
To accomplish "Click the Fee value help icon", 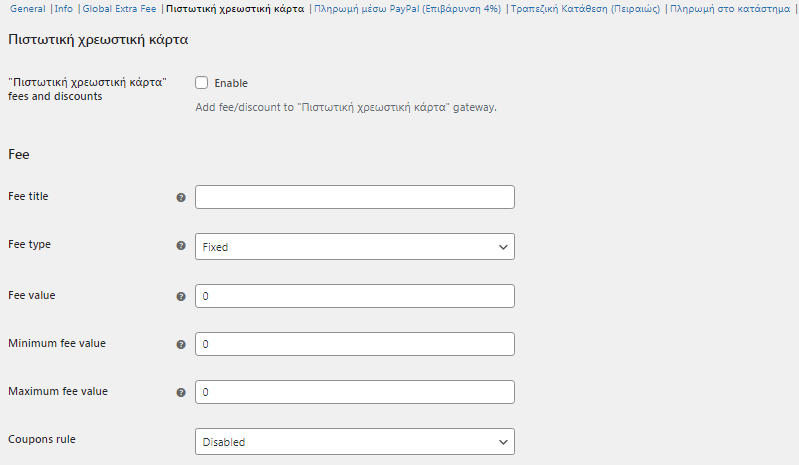I will click(181, 296).
